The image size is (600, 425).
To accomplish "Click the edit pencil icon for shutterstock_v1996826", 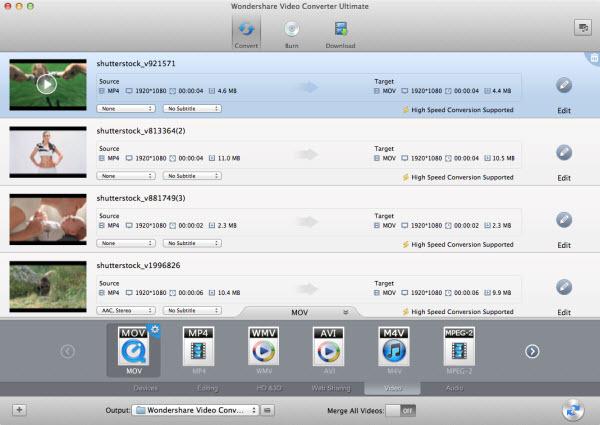I will 564,287.
